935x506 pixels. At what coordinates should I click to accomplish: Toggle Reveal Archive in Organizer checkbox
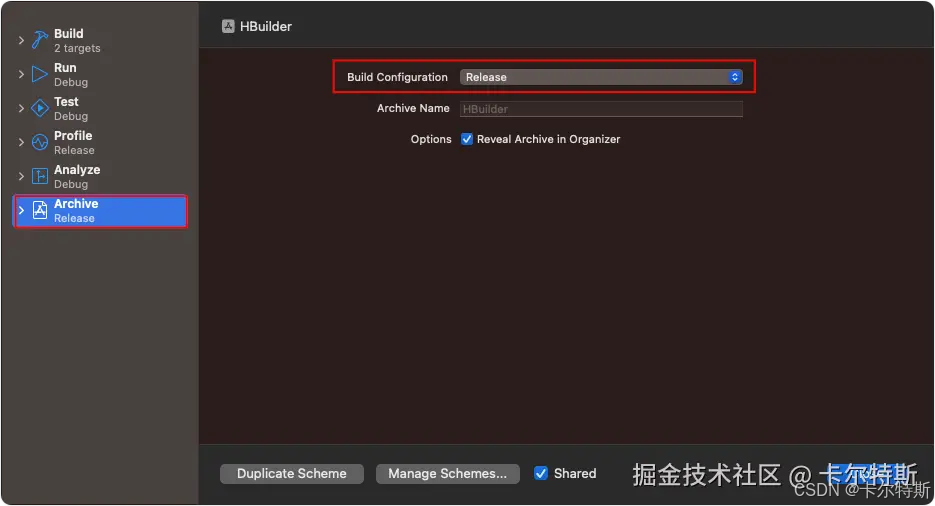click(x=467, y=139)
